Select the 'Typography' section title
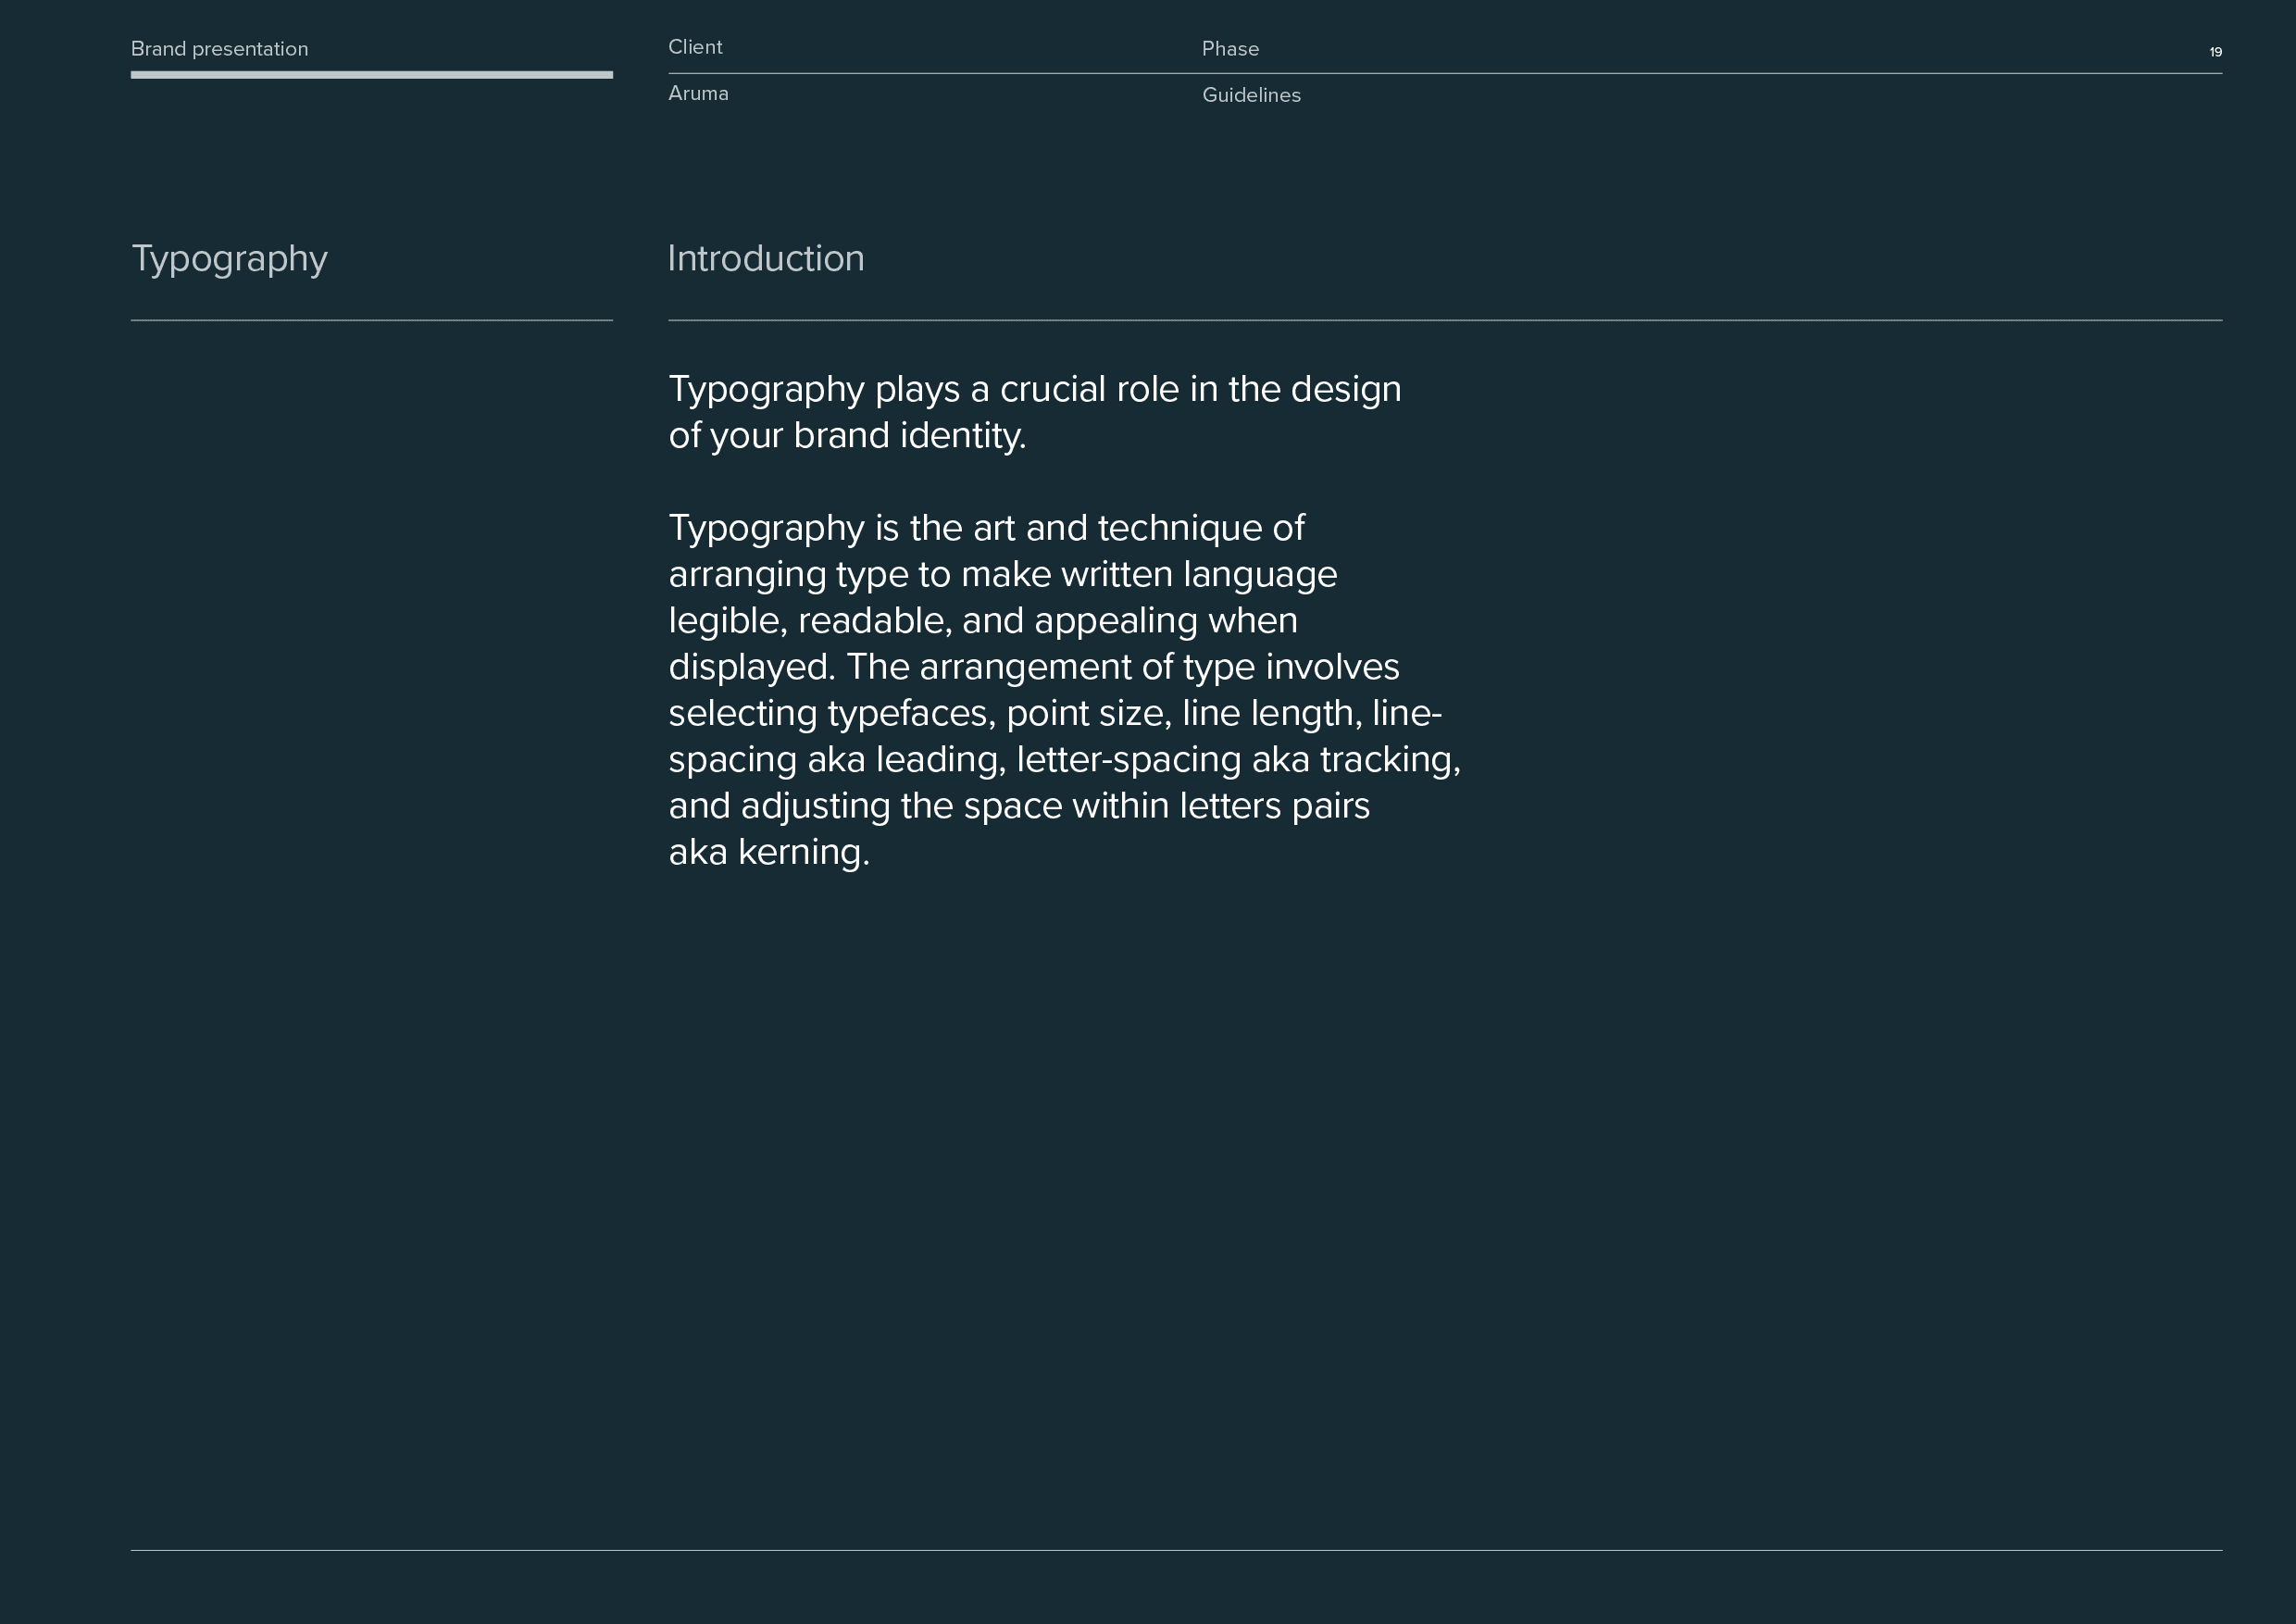The width and height of the screenshot is (2296, 1624). (x=230, y=260)
